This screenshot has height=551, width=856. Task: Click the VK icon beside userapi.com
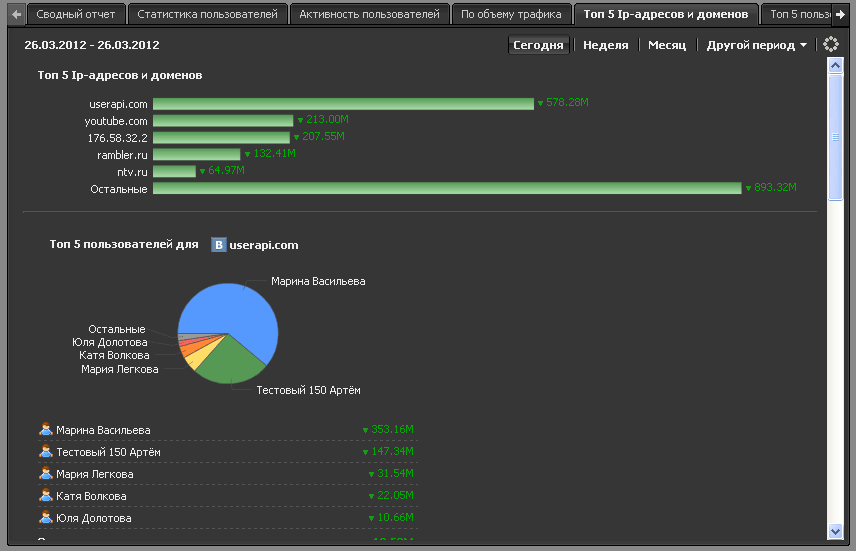pyautogui.click(x=219, y=245)
